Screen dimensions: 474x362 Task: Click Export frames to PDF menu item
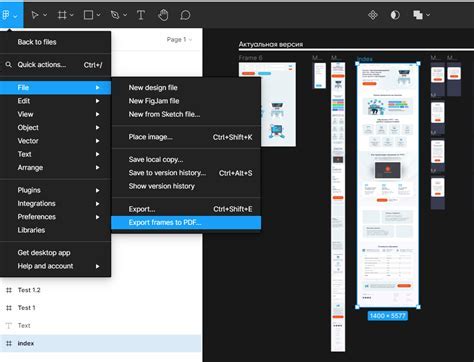186,222
